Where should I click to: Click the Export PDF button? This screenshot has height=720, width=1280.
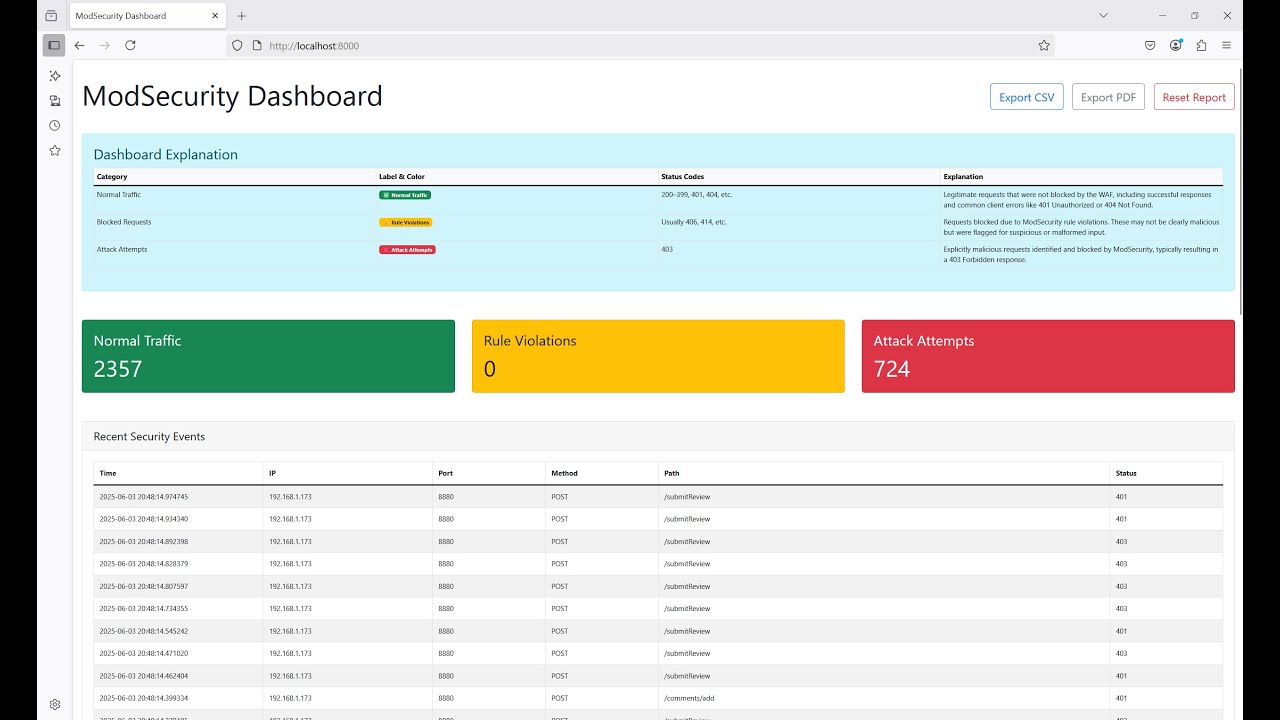[x=1108, y=97]
